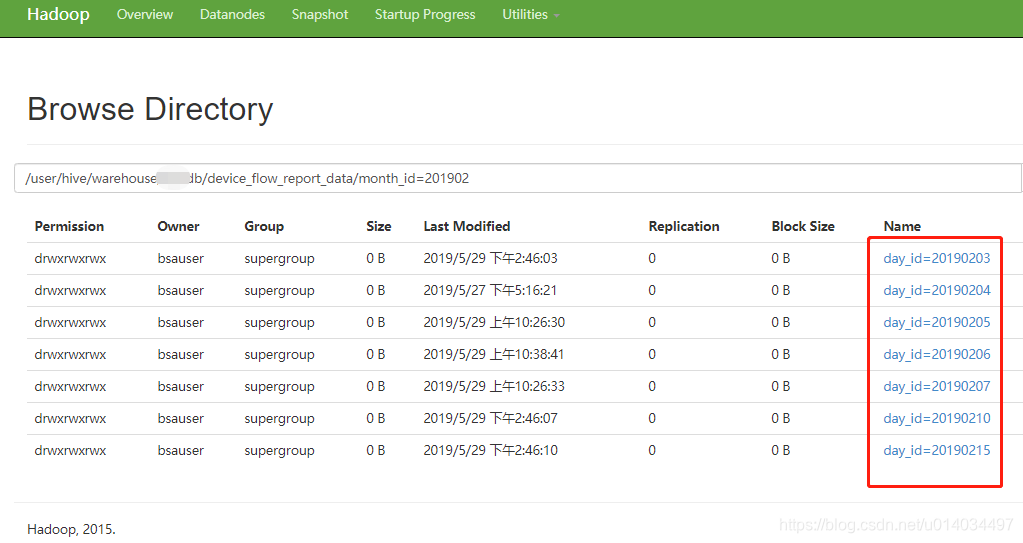1023x543 pixels.
Task: Click the Replication column header
Action: [x=684, y=226]
